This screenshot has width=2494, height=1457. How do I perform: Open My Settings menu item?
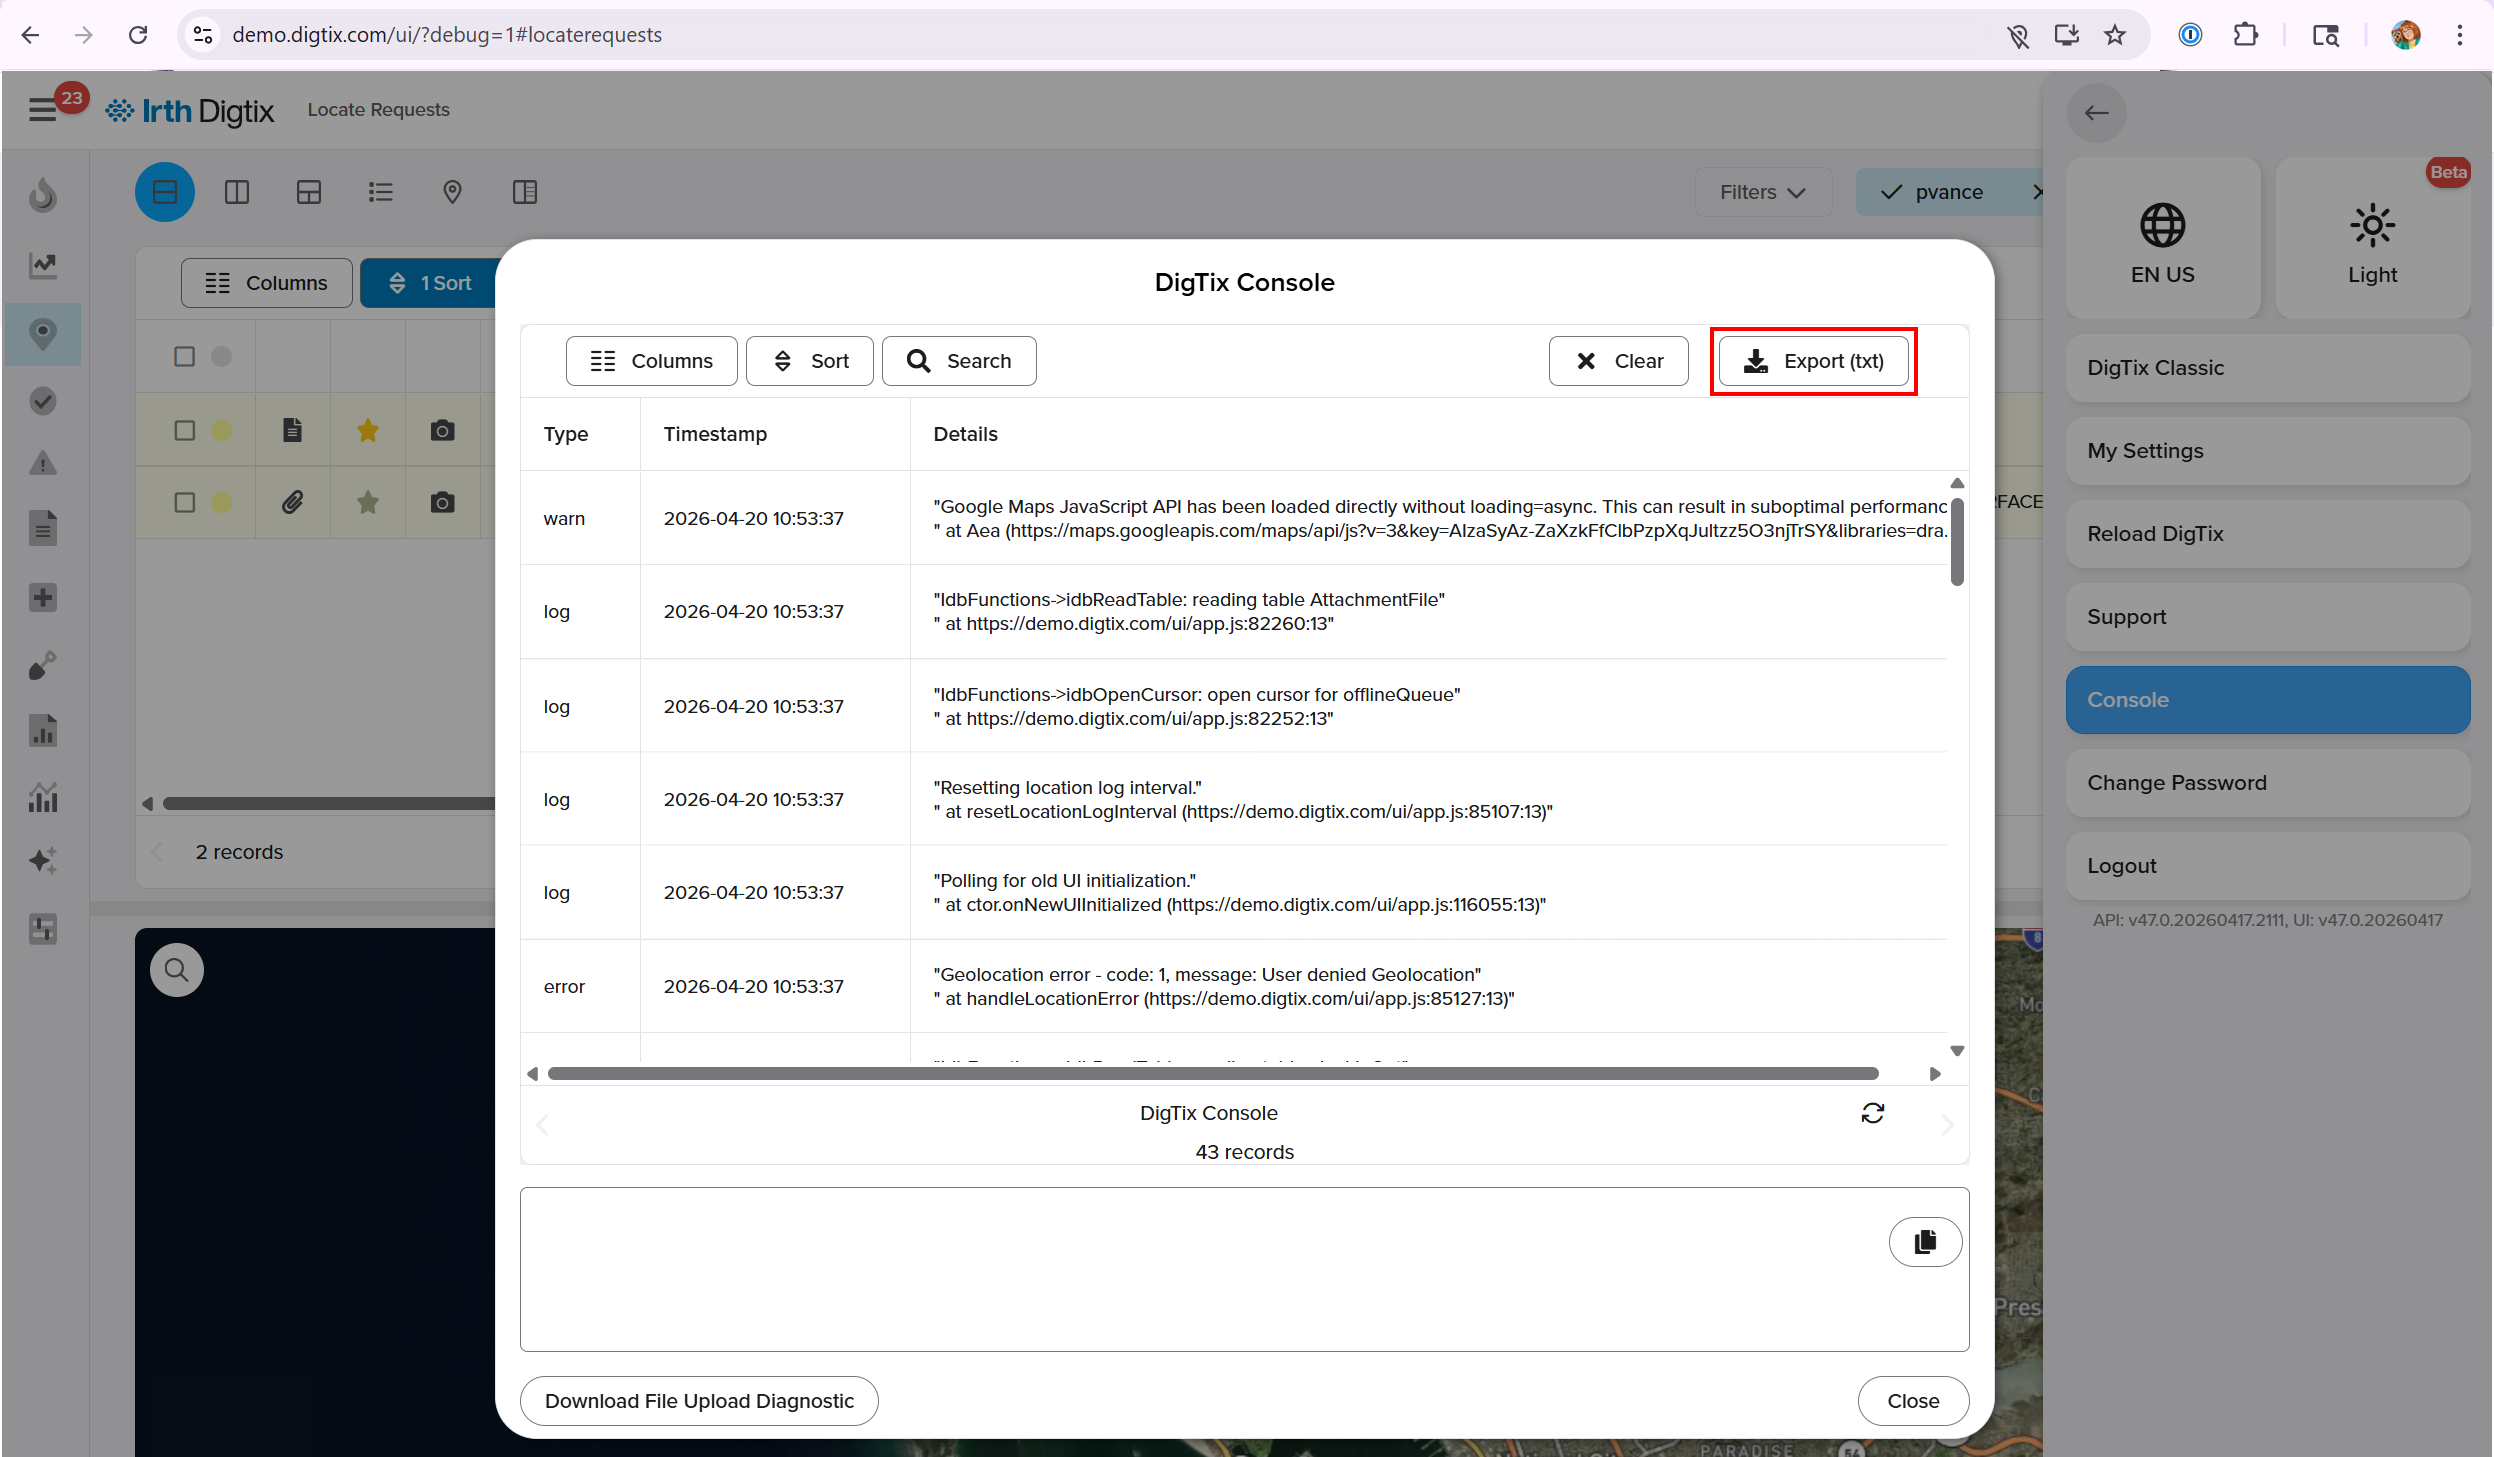2266,451
